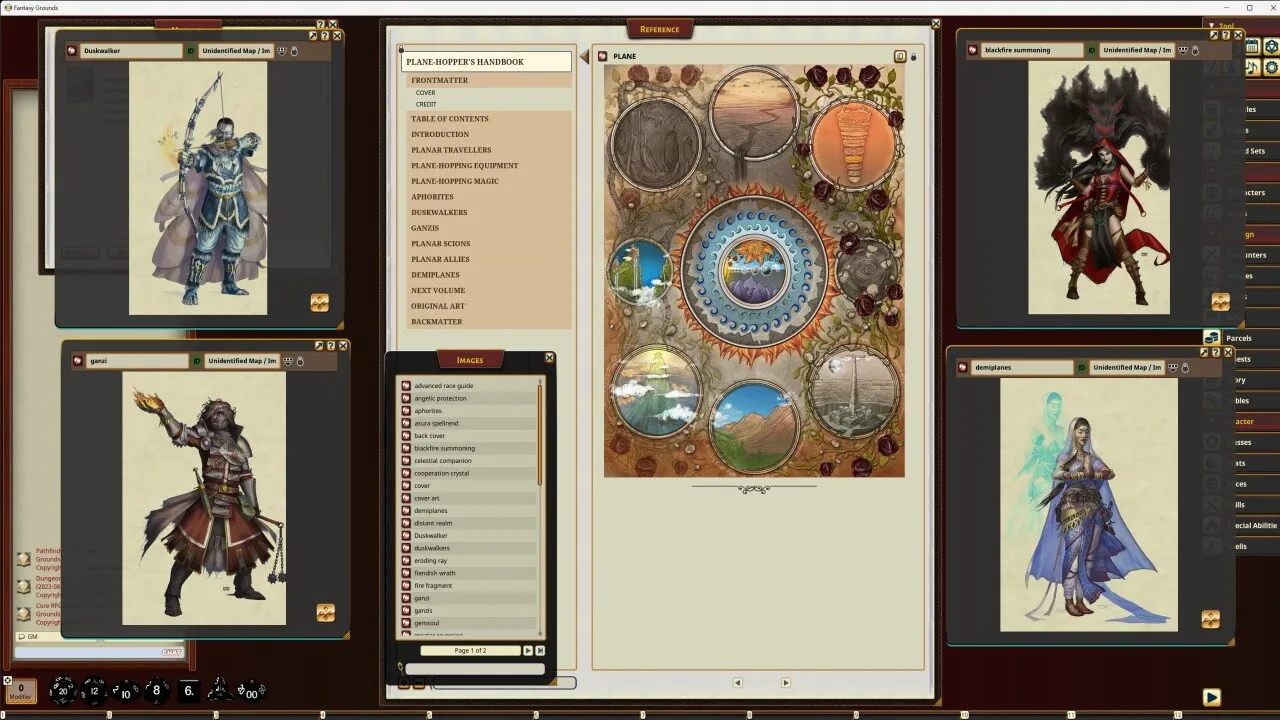Collapse the reference index sidebar arrow
1280x720 pixels.
click(585, 57)
